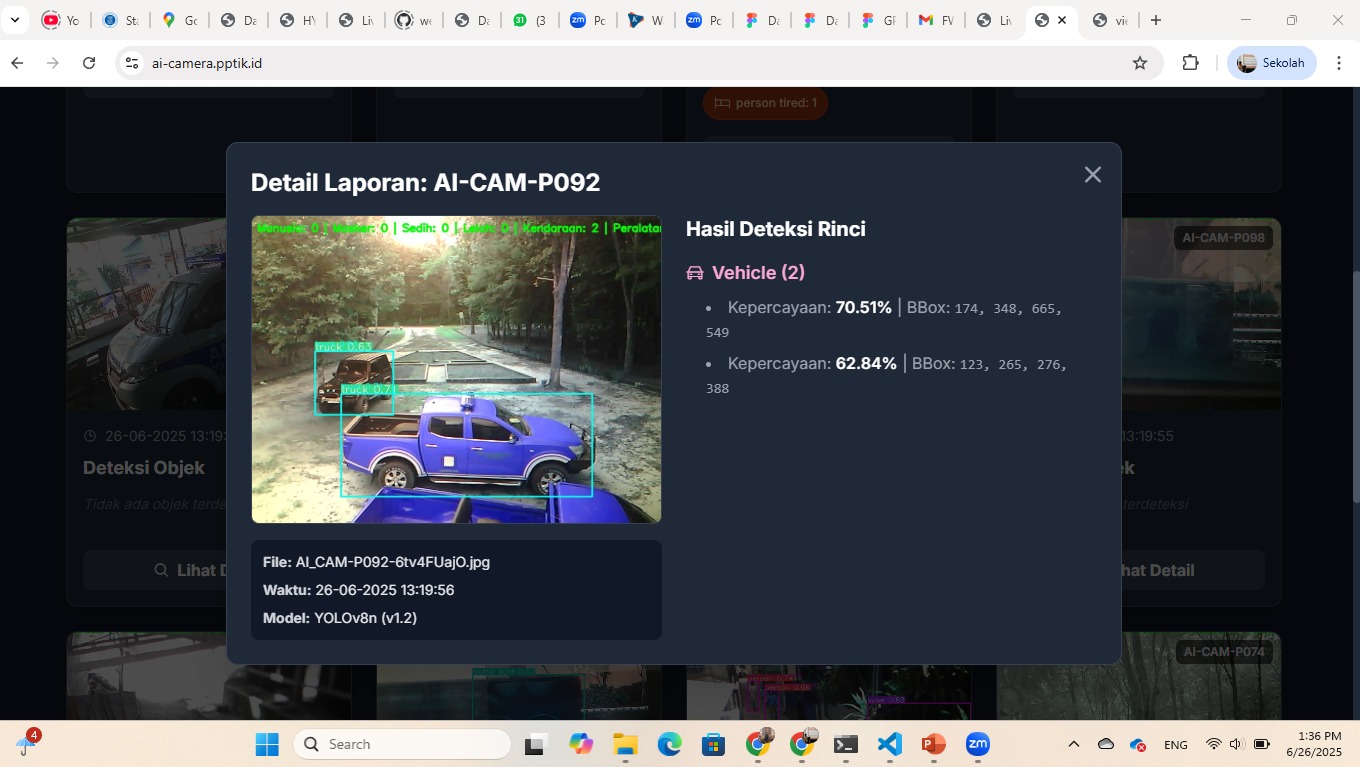
Task: Open Wi-Fi network settings in tray
Action: point(1213,744)
